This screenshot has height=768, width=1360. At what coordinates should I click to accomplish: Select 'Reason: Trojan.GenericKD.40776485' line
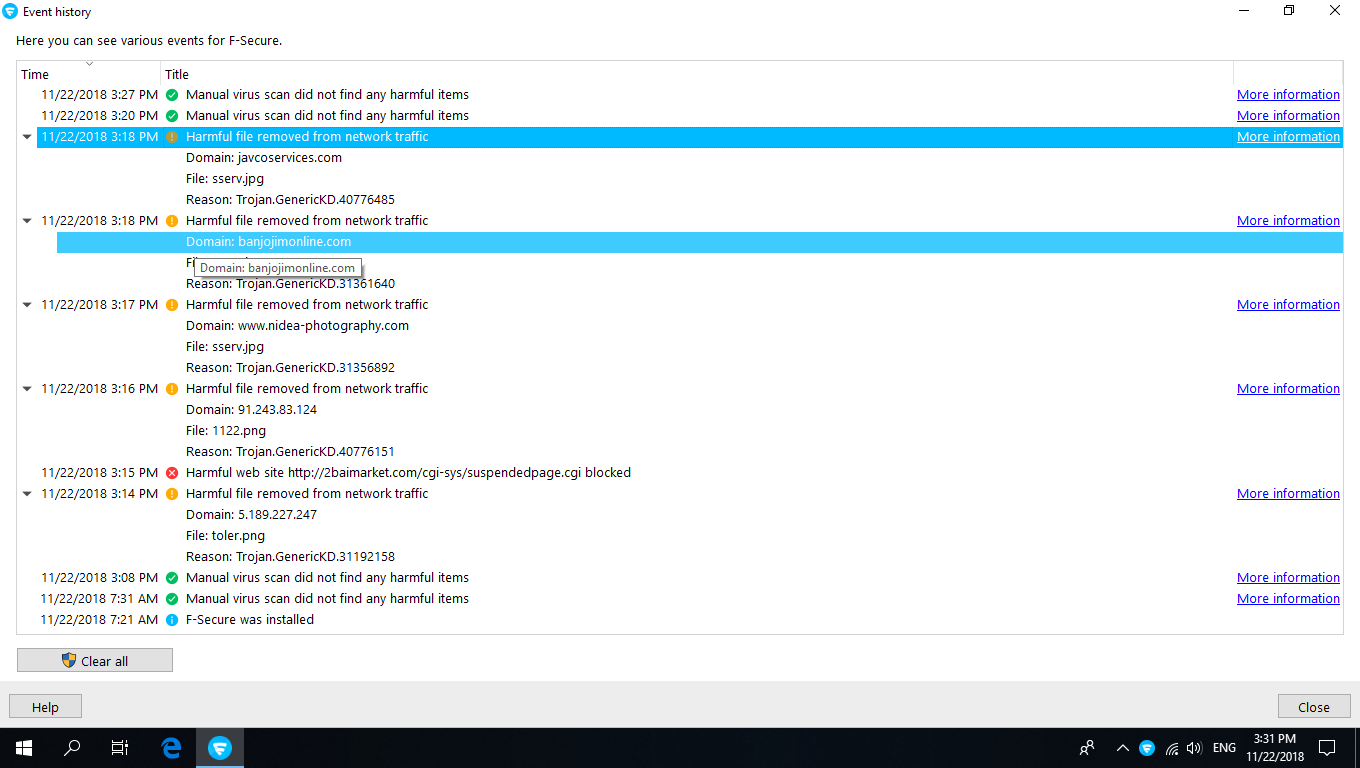[x=290, y=200]
